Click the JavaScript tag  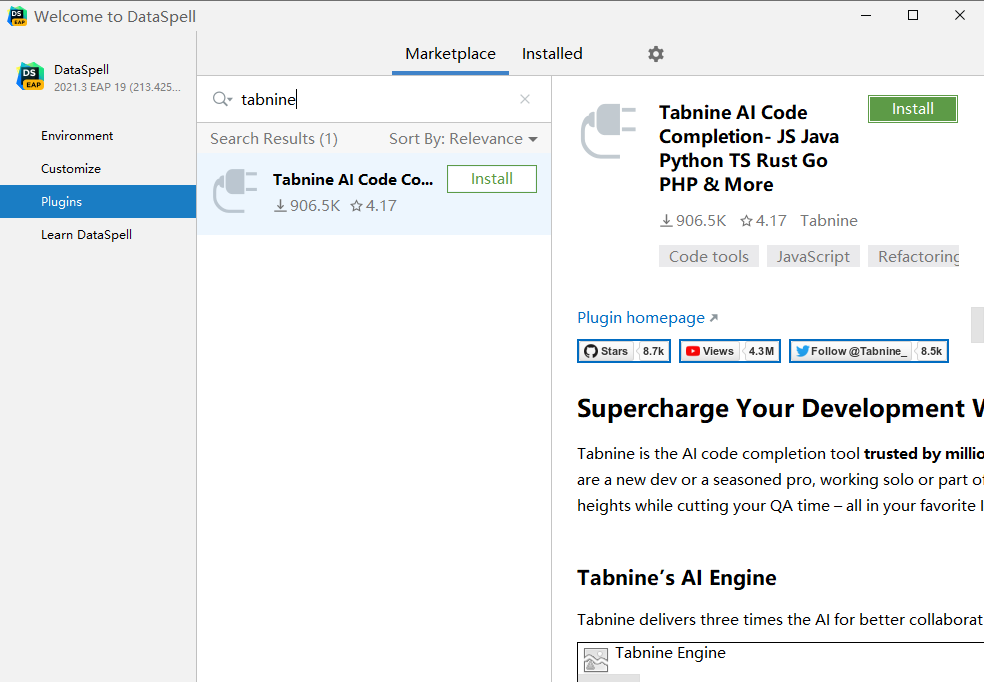813,257
